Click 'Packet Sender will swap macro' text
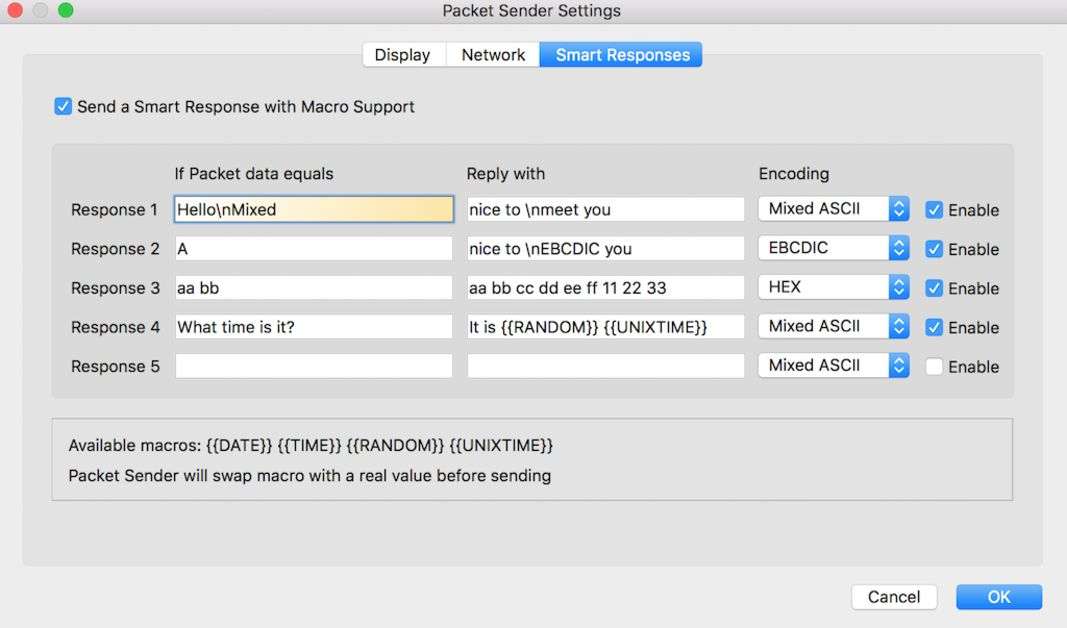Image resolution: width=1067 pixels, height=628 pixels. [310, 475]
